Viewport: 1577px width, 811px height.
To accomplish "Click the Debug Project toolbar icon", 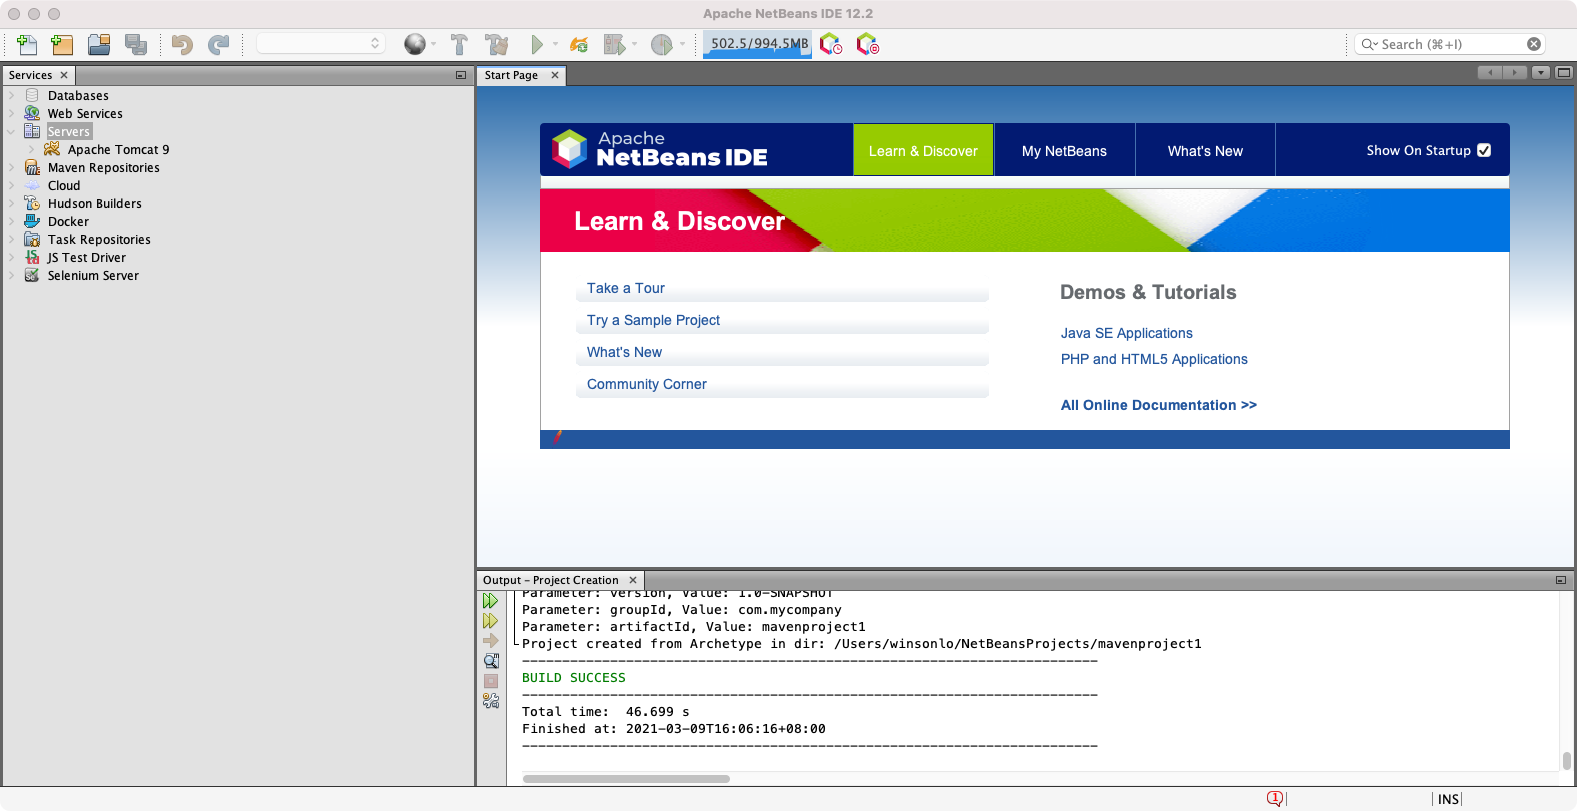I will point(614,44).
